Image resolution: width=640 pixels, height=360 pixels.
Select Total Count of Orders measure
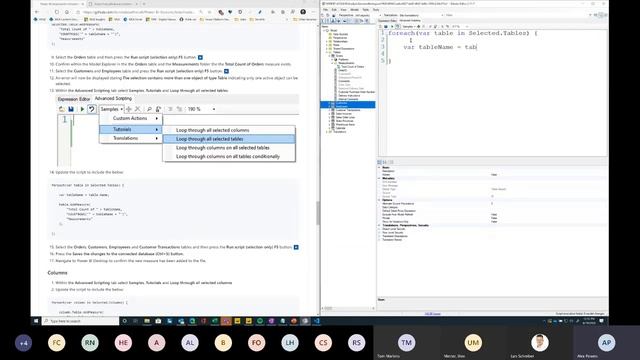pos(352,67)
